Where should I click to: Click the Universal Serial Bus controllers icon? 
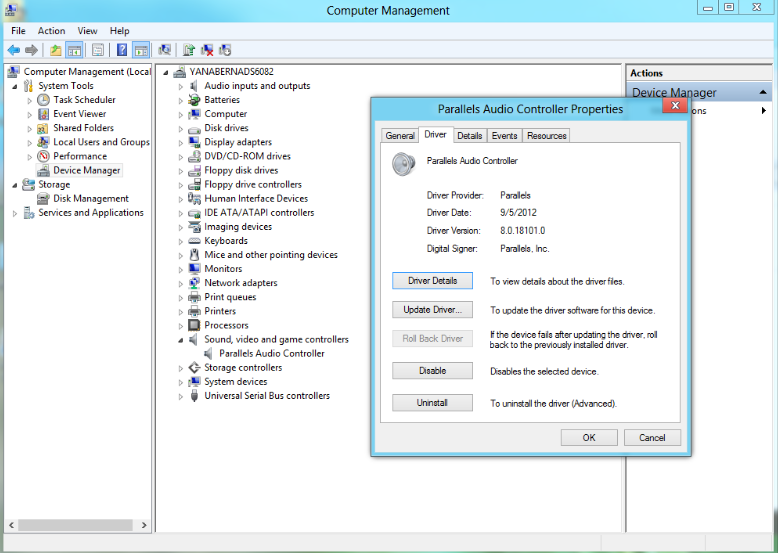pyautogui.click(x=194, y=396)
